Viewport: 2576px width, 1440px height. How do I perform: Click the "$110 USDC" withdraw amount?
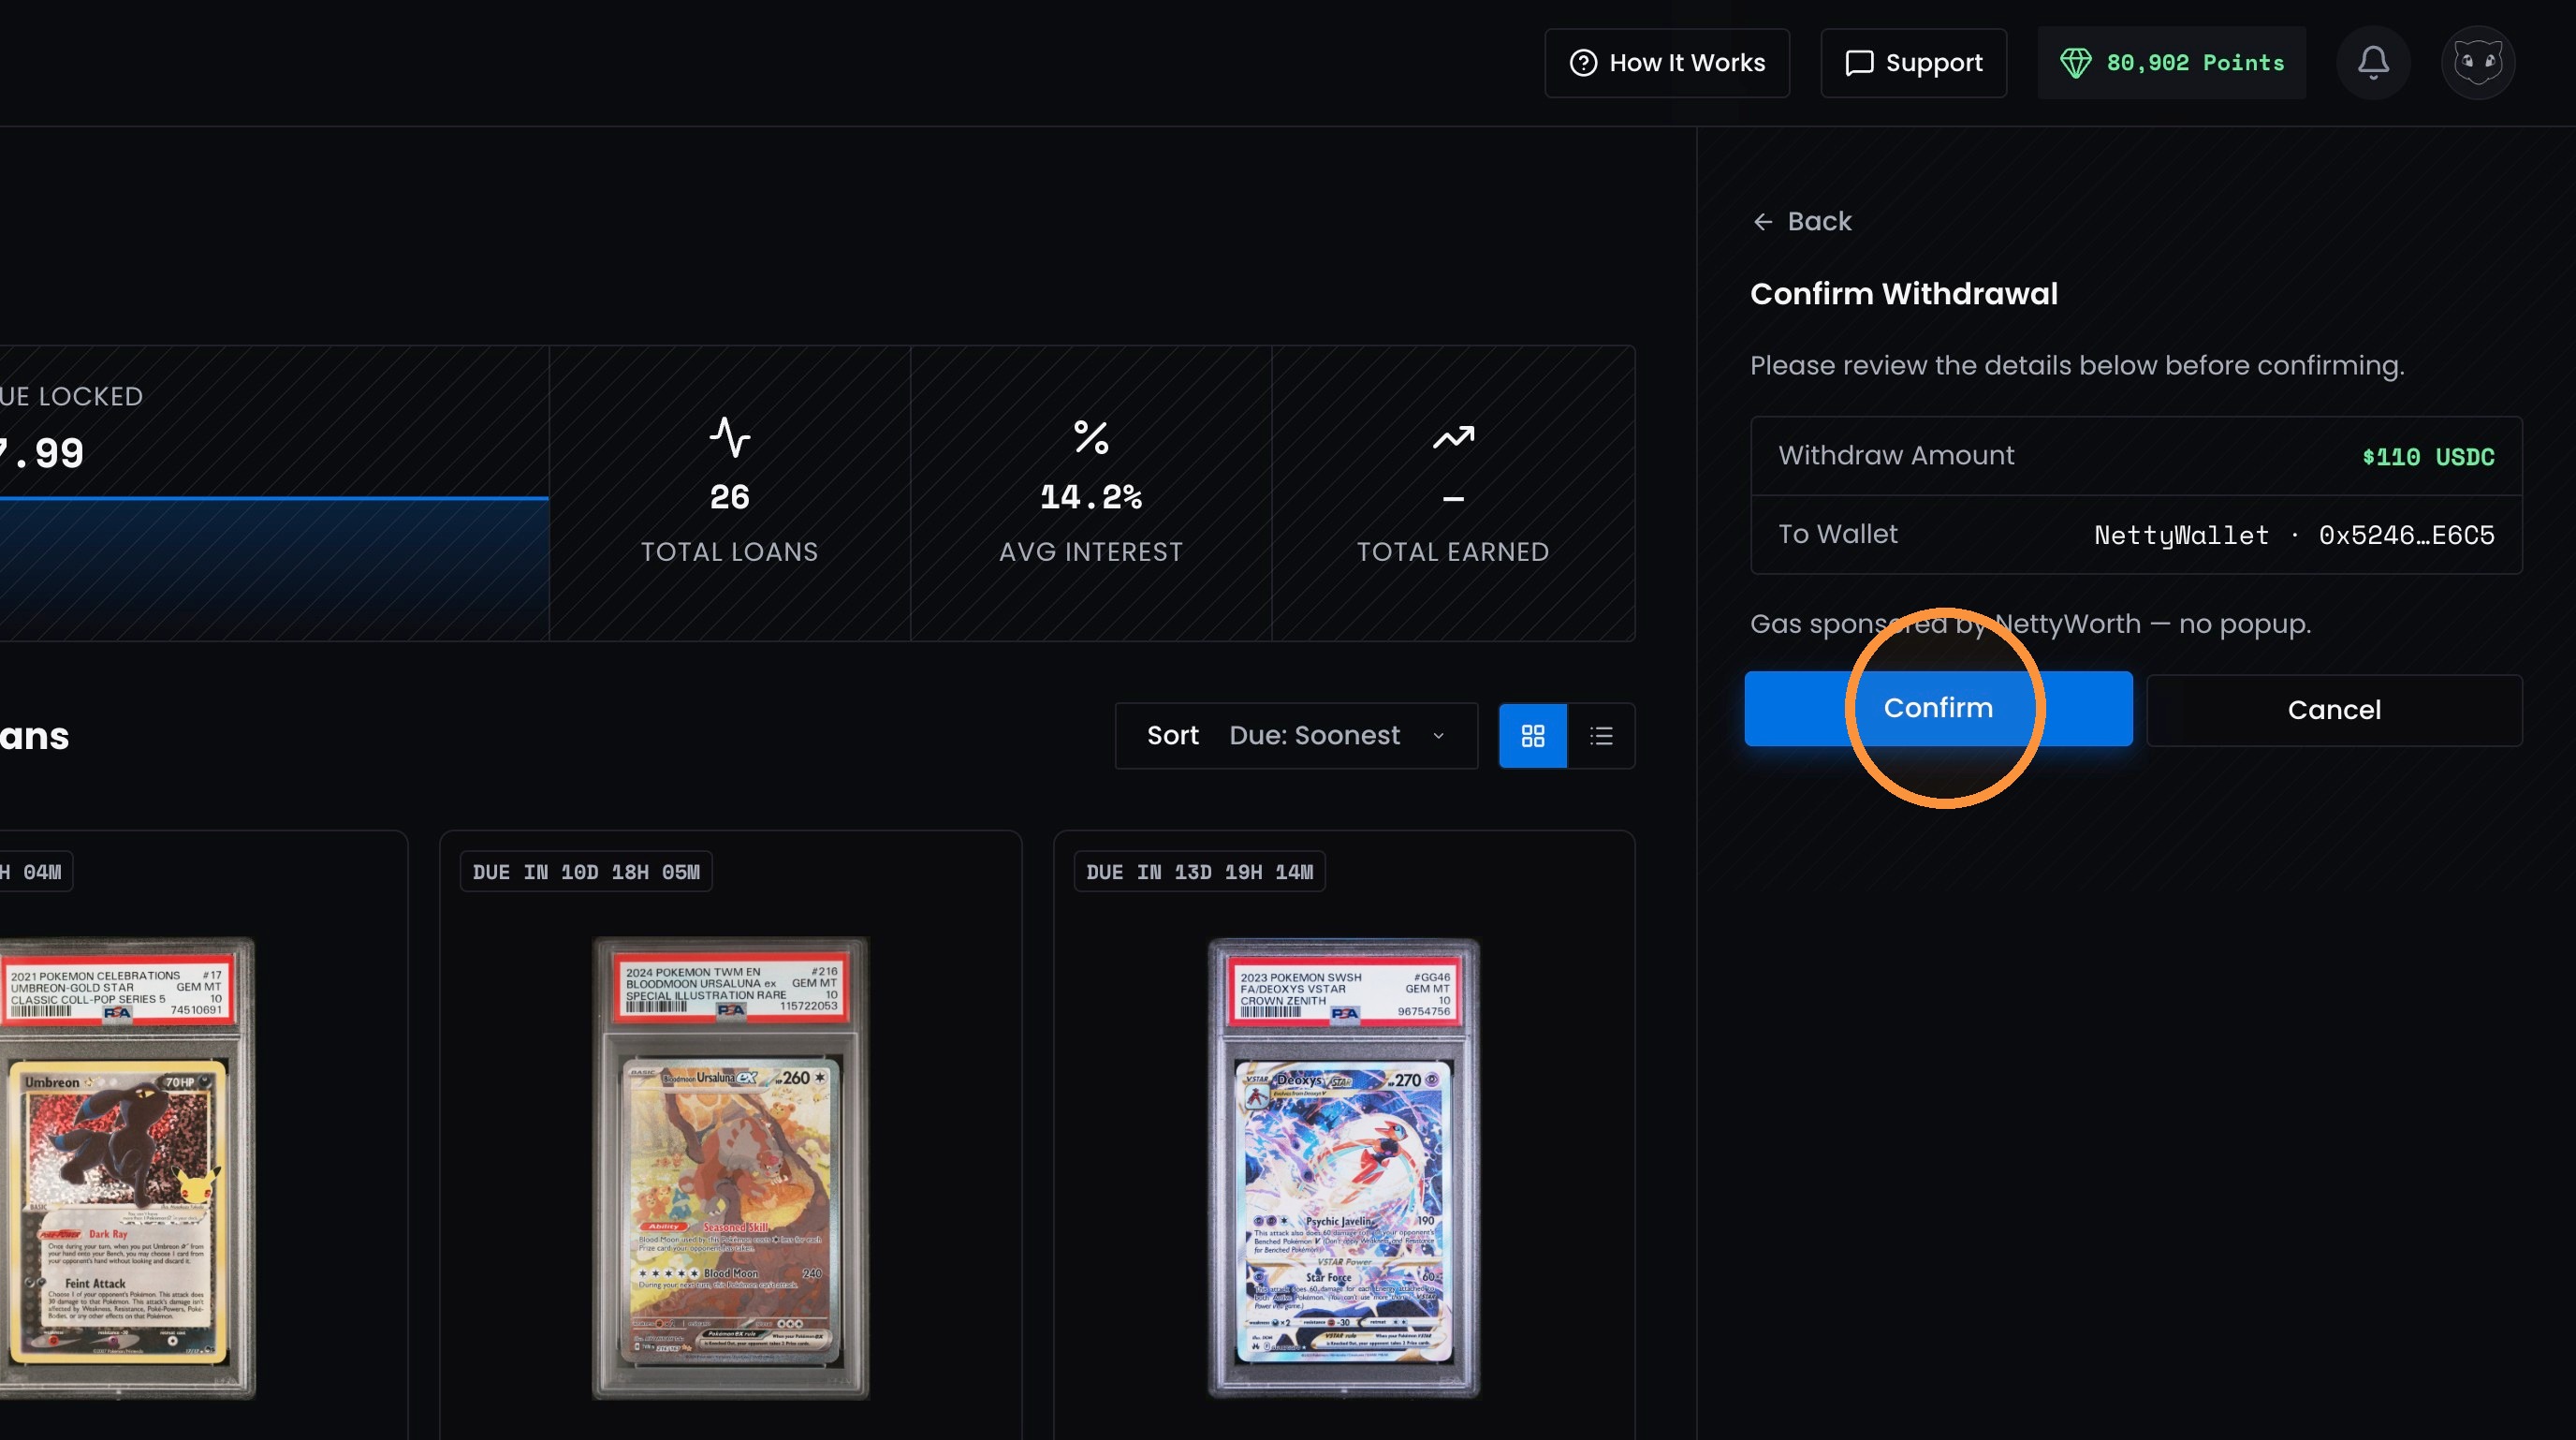point(2428,457)
